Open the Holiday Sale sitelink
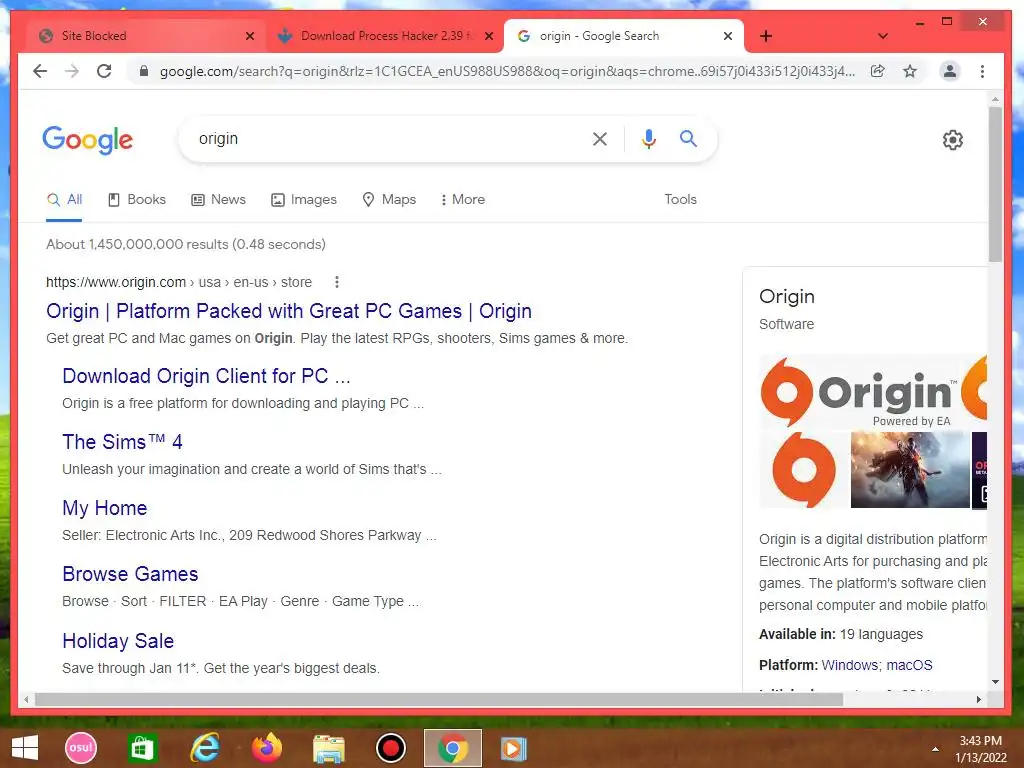 (x=118, y=641)
